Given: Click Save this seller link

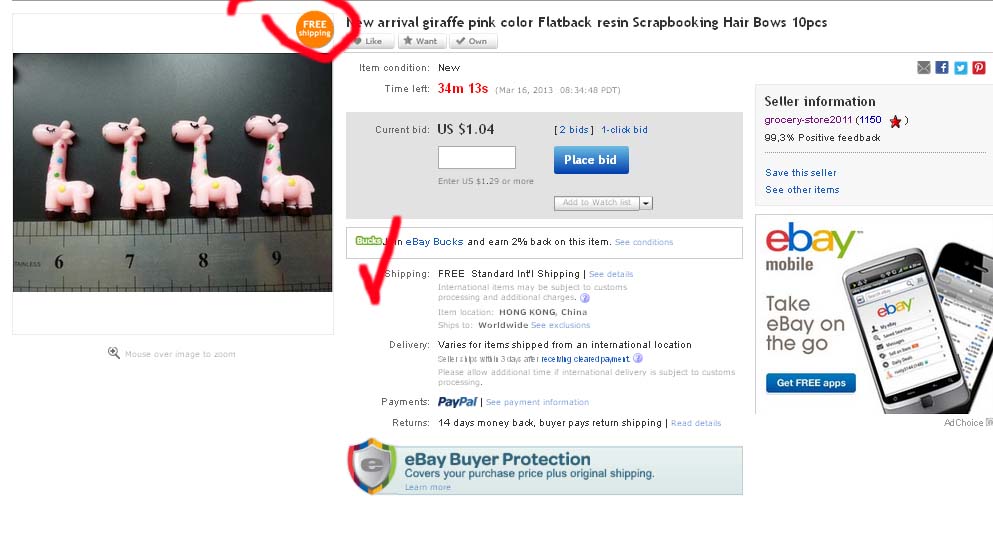Looking at the screenshot, I should click(x=800, y=173).
